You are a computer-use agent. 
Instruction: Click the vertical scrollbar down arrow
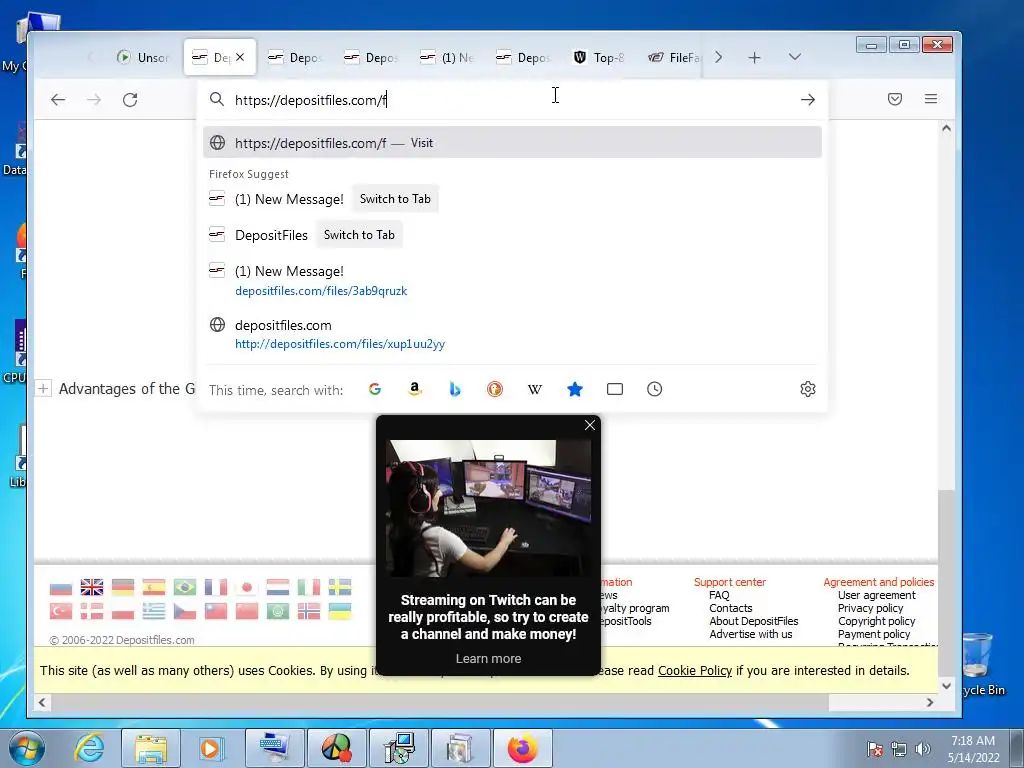click(x=946, y=686)
